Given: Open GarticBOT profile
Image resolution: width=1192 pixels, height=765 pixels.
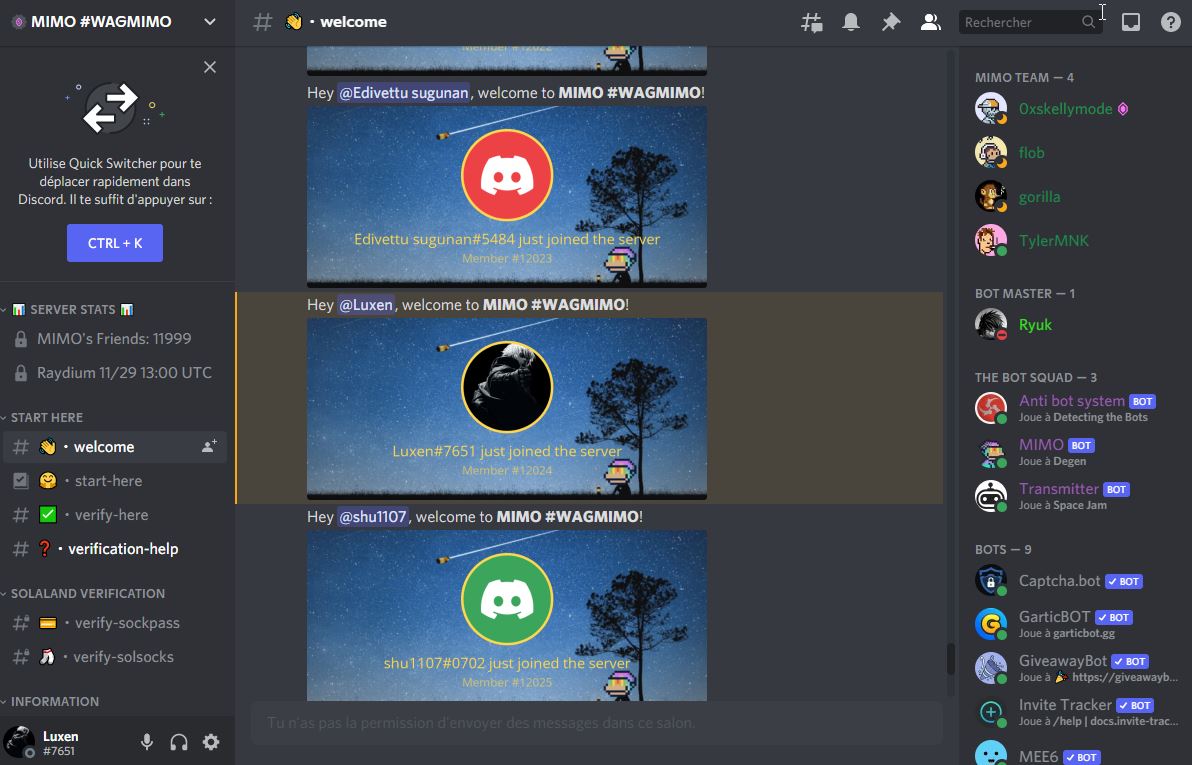Looking at the screenshot, I should pyautogui.click(x=1074, y=624).
